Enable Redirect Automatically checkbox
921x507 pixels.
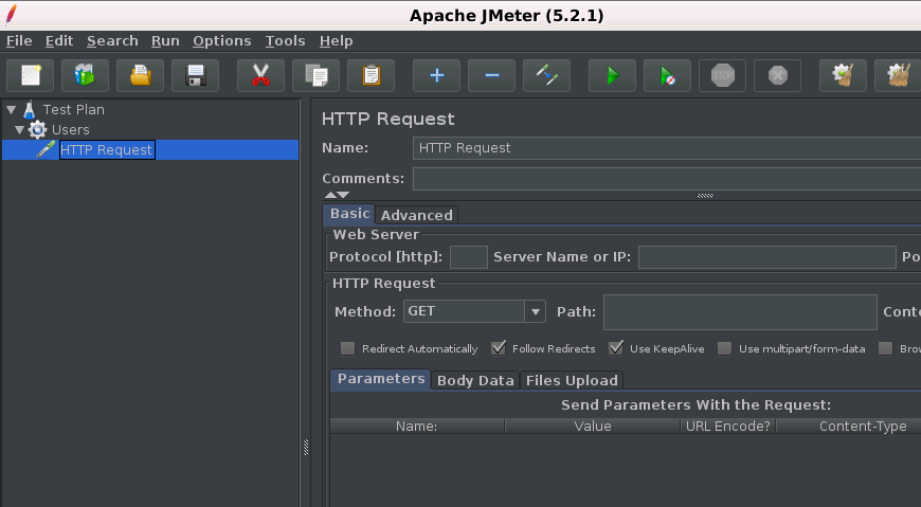348,348
